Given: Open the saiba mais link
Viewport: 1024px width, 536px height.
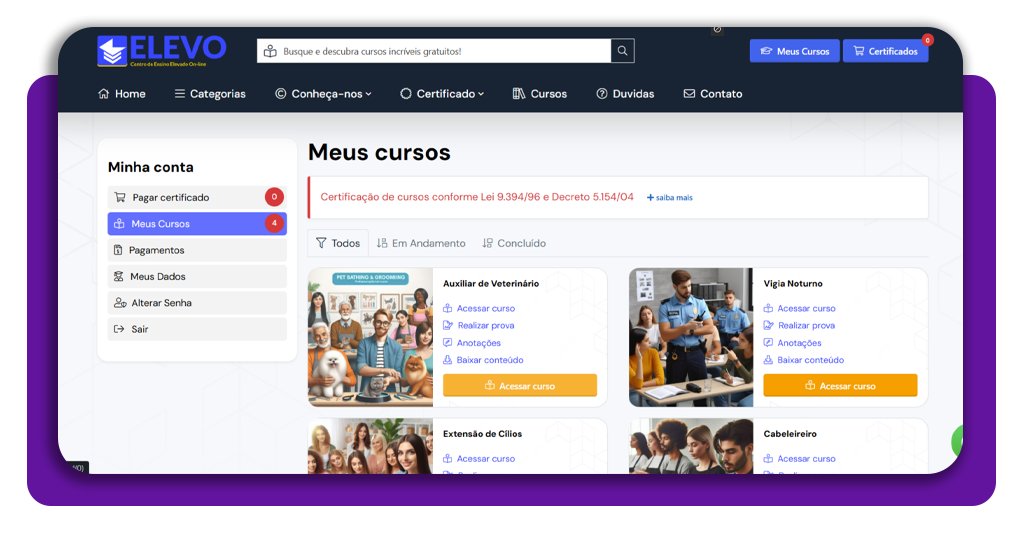Looking at the screenshot, I should (x=670, y=198).
